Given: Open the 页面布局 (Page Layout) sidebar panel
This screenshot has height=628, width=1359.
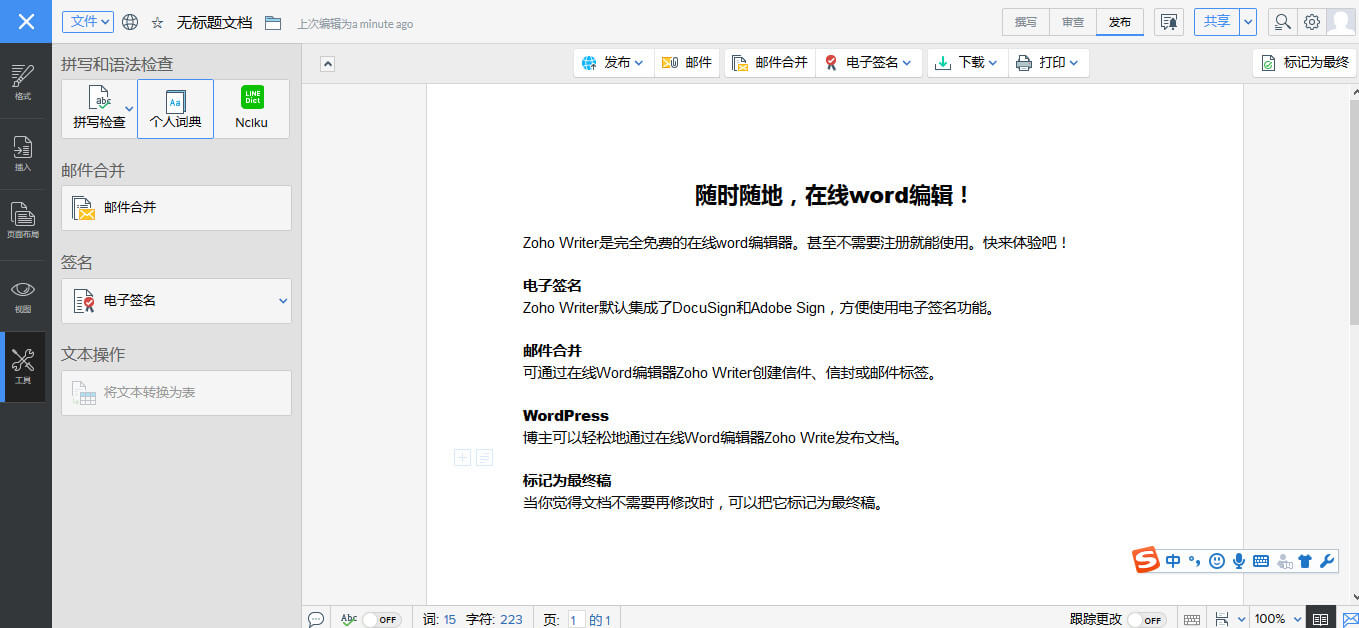Looking at the screenshot, I should point(23,220).
